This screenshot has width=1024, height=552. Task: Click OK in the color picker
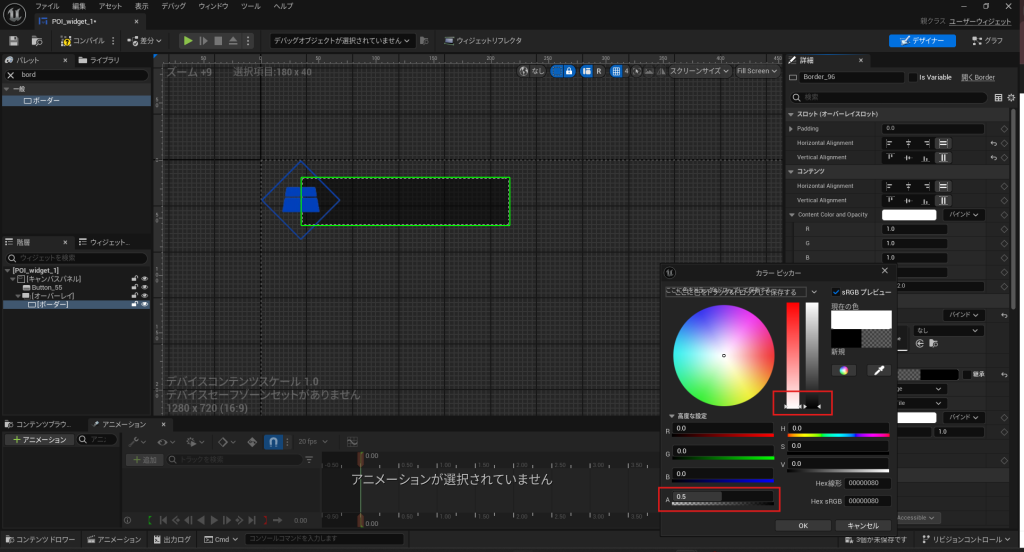801,525
